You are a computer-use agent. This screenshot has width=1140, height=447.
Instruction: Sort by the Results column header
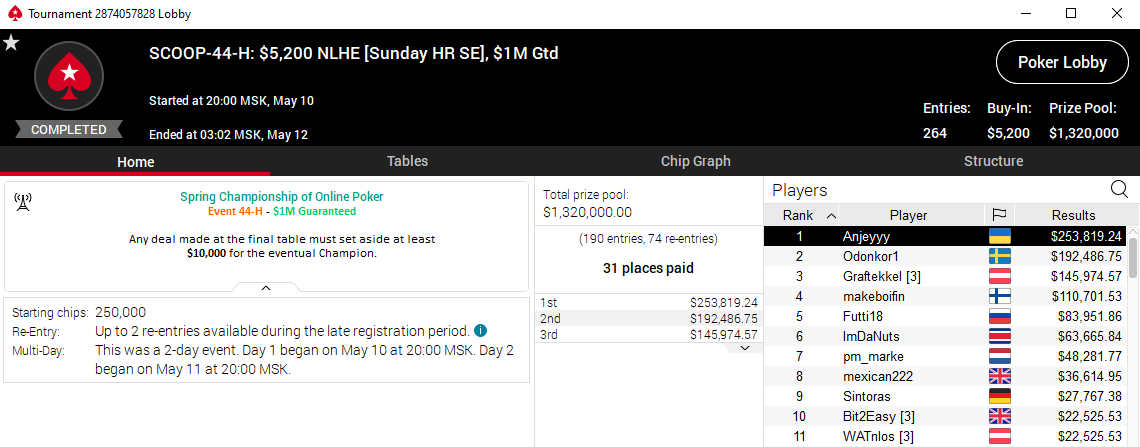click(1073, 215)
